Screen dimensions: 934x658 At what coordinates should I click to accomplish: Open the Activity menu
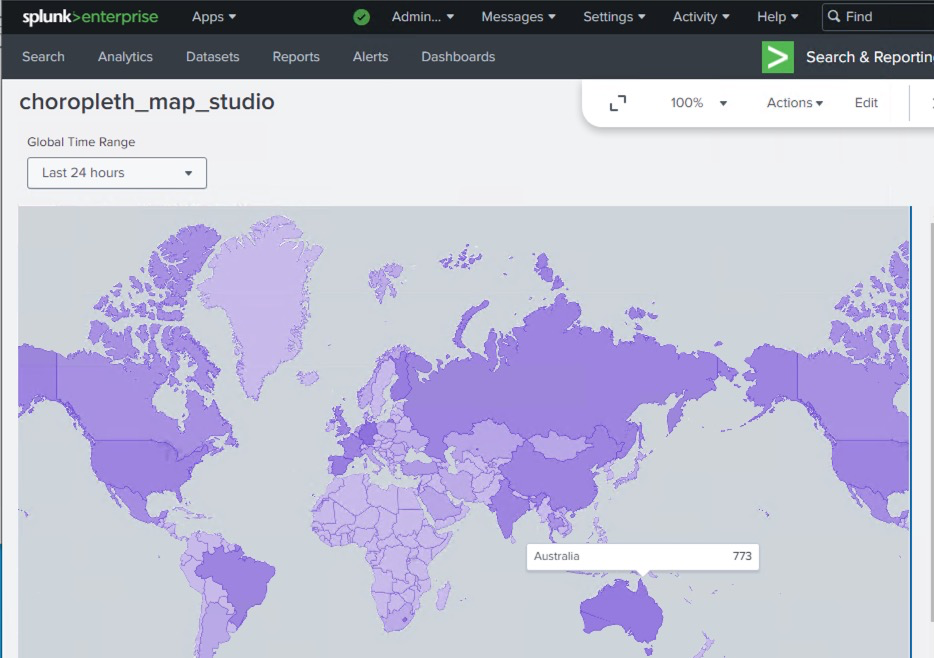coord(700,17)
